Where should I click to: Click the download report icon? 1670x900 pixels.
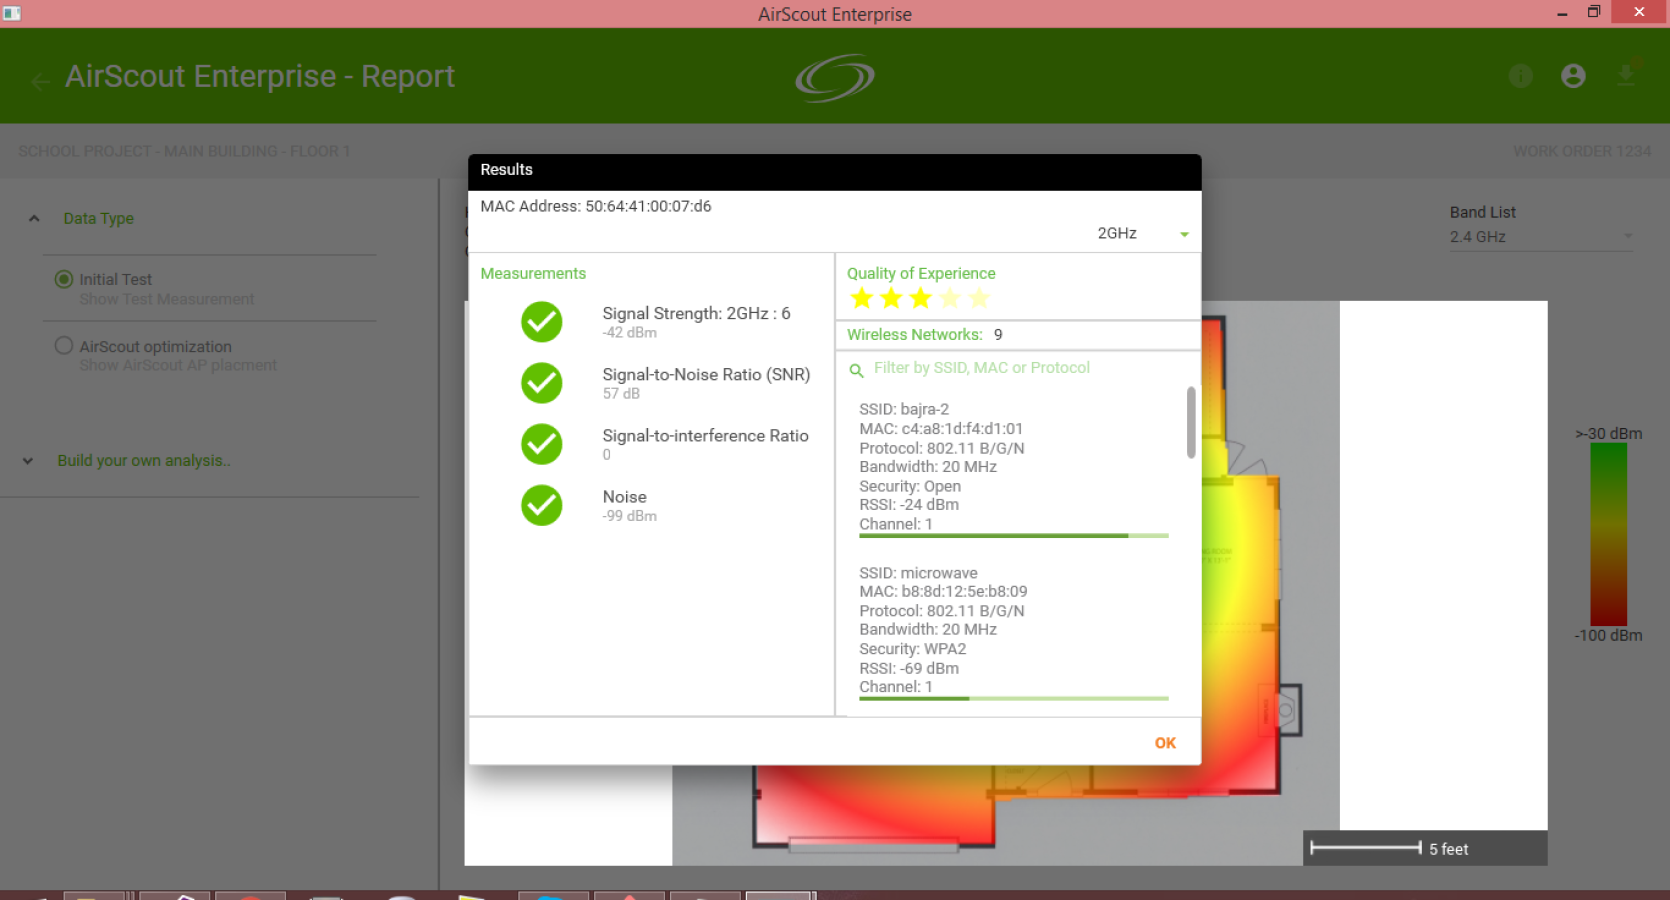[1626, 76]
